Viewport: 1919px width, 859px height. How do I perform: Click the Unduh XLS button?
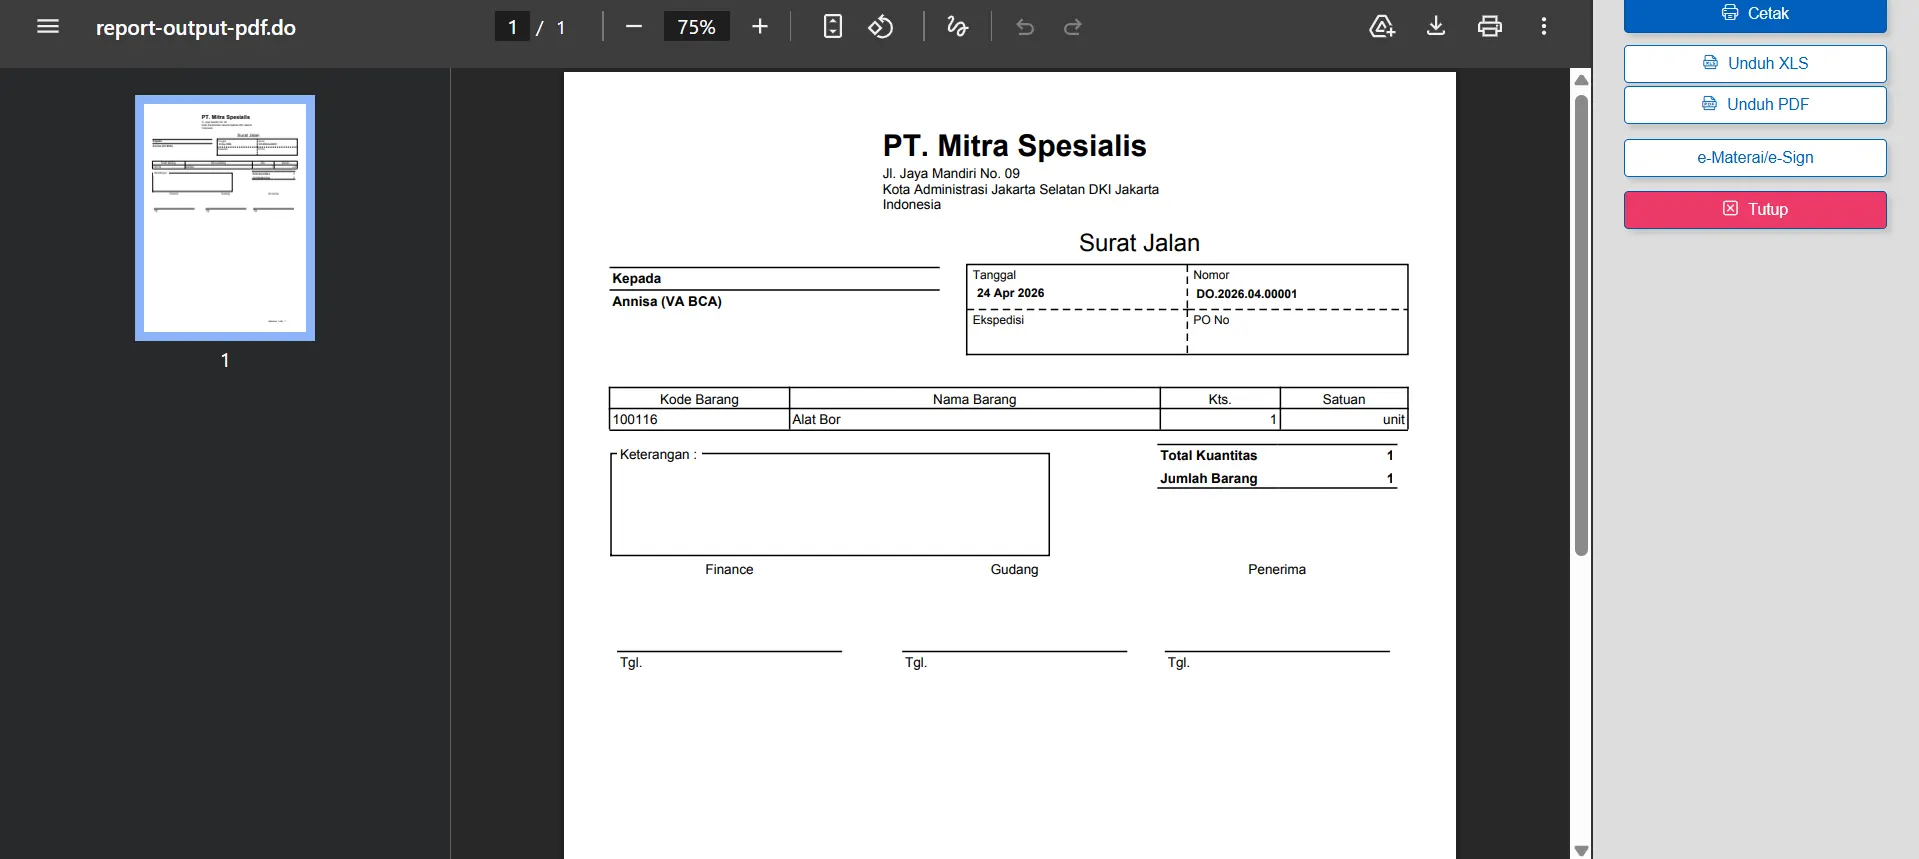click(x=1755, y=64)
